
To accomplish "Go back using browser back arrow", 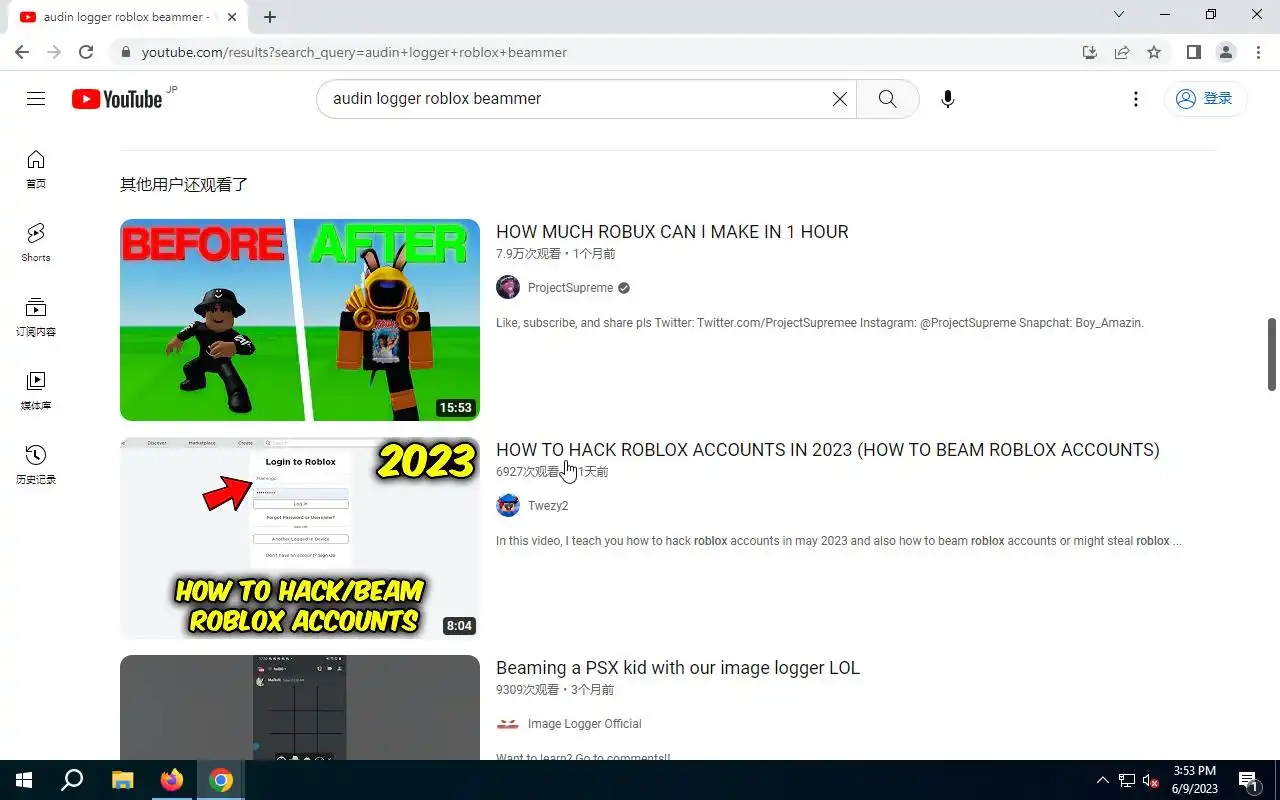I will pos(22,52).
